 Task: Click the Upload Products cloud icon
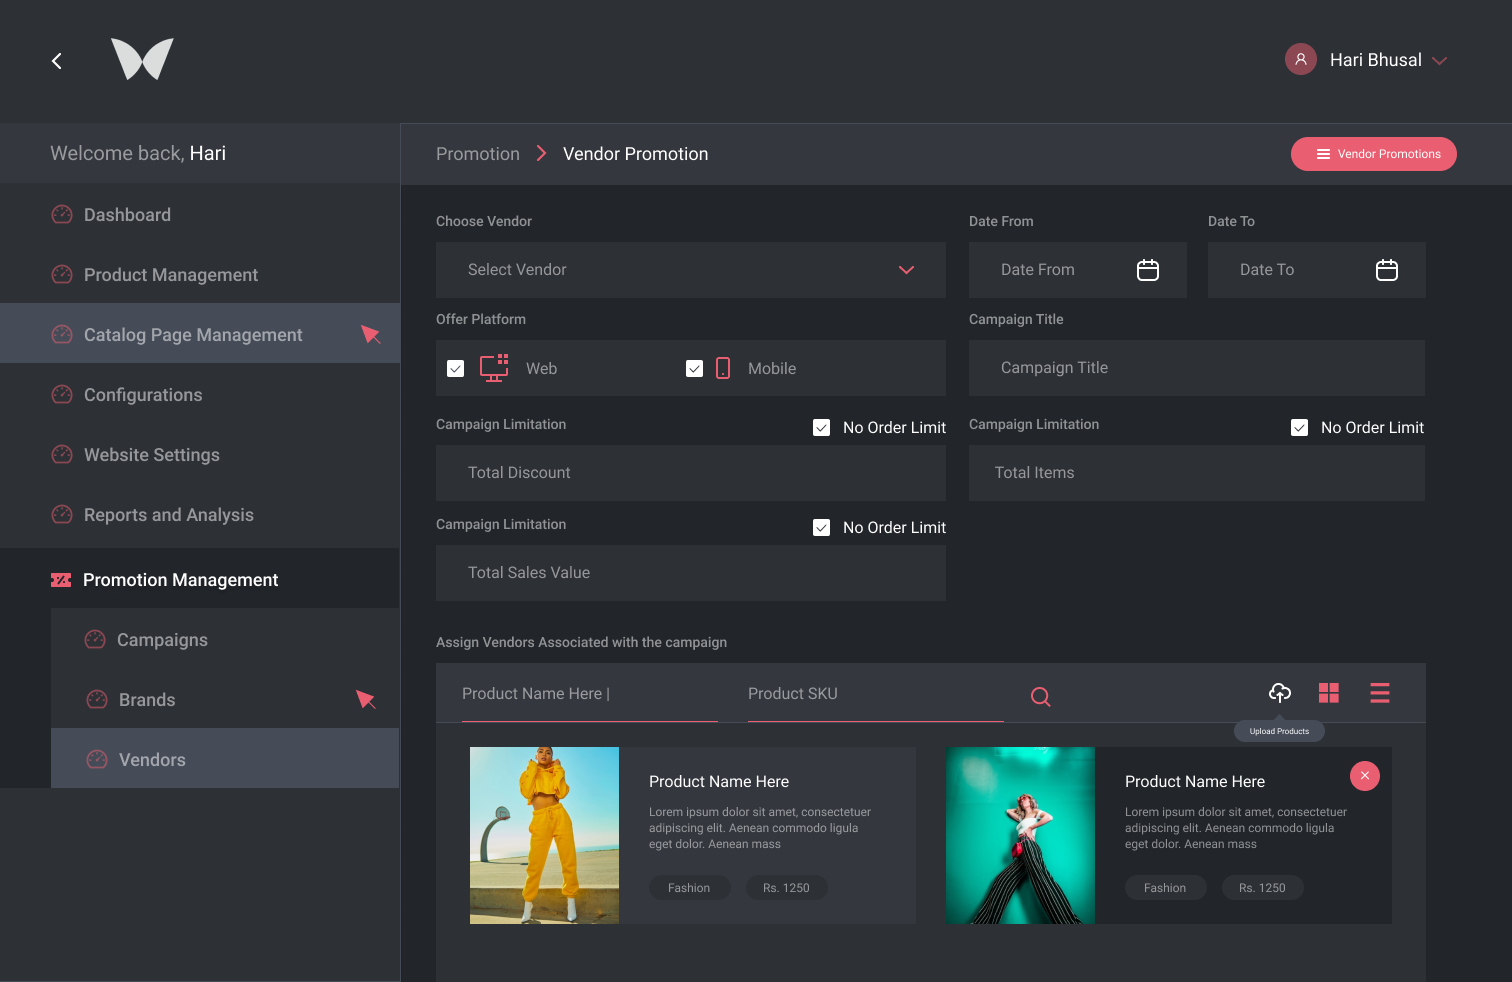click(1279, 693)
